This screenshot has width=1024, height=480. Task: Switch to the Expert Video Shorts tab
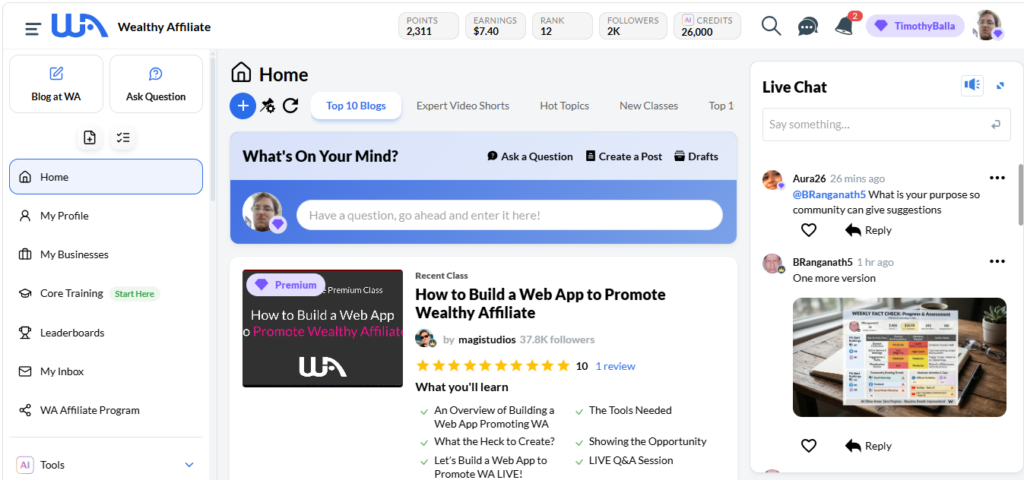(x=463, y=106)
